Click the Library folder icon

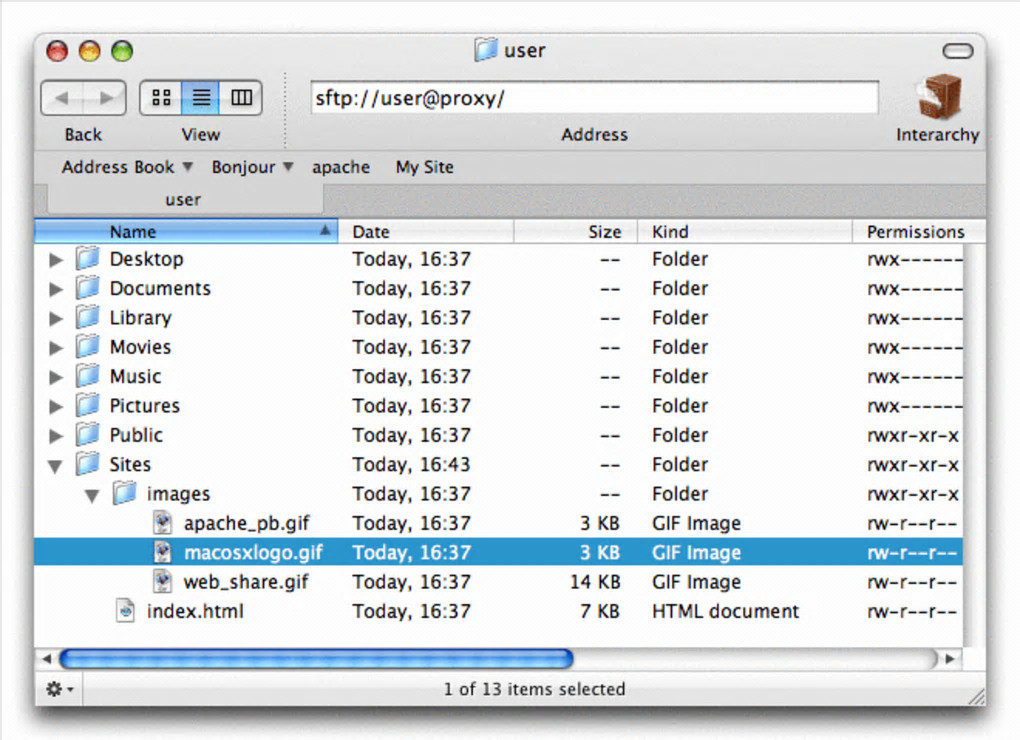87,317
